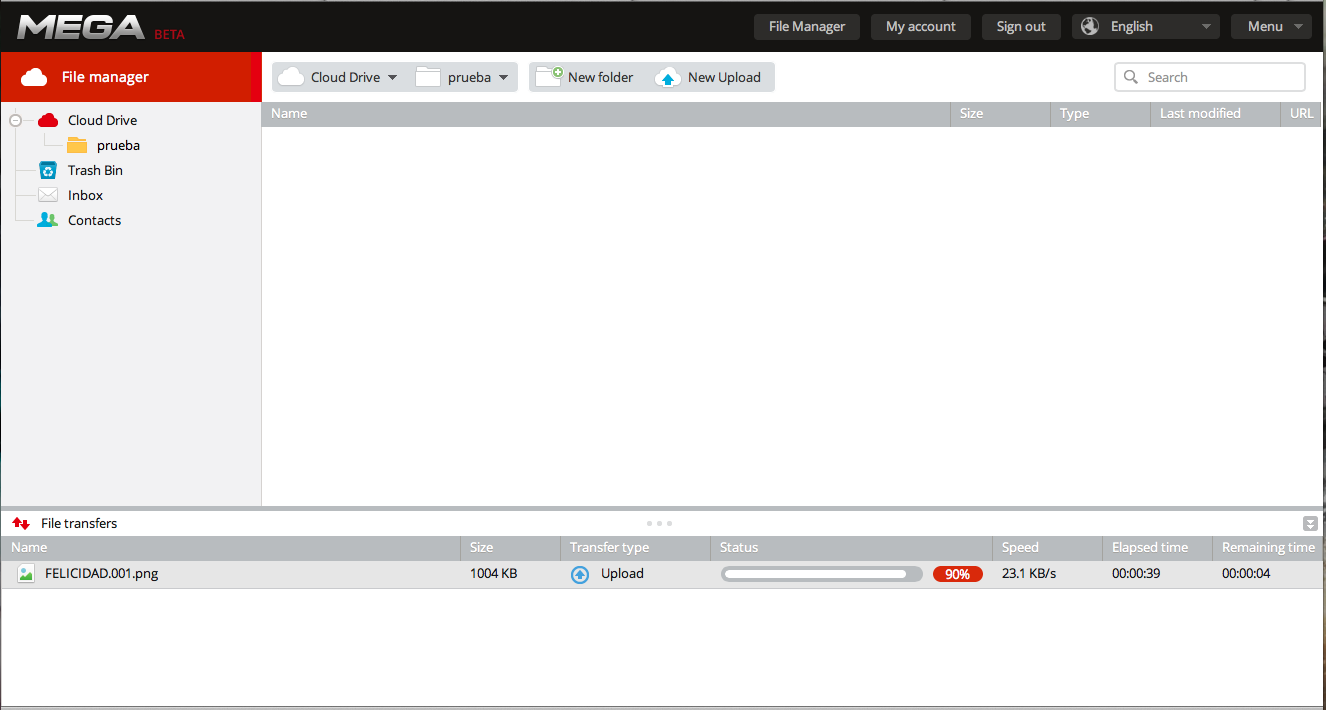Click the MEGA logo in header

point(81,27)
